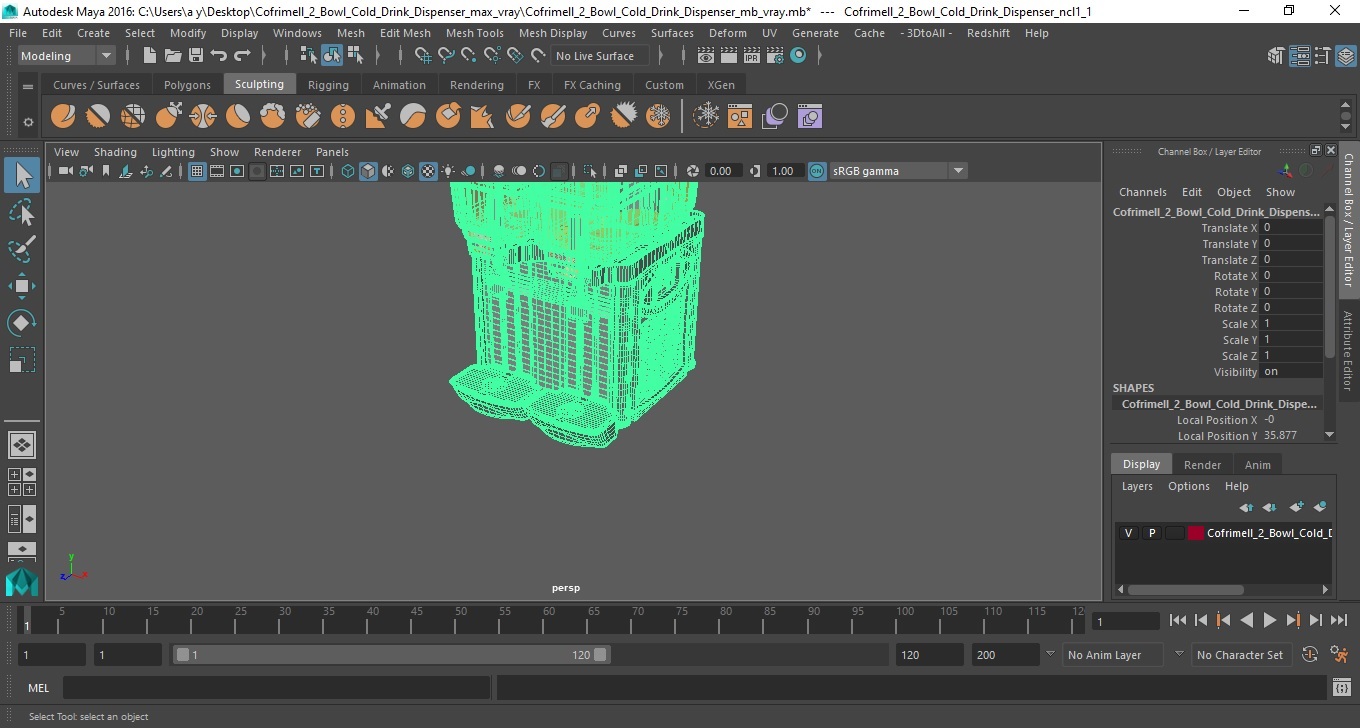The height and width of the screenshot is (728, 1360).
Task: Toggle viewport grid display icon
Action: pos(197,171)
